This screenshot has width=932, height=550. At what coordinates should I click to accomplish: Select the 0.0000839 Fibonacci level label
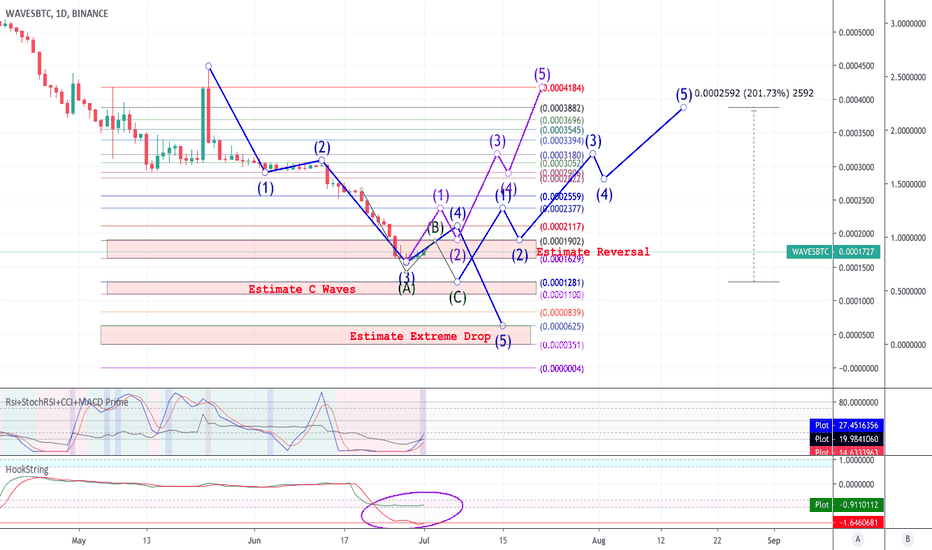click(x=562, y=313)
